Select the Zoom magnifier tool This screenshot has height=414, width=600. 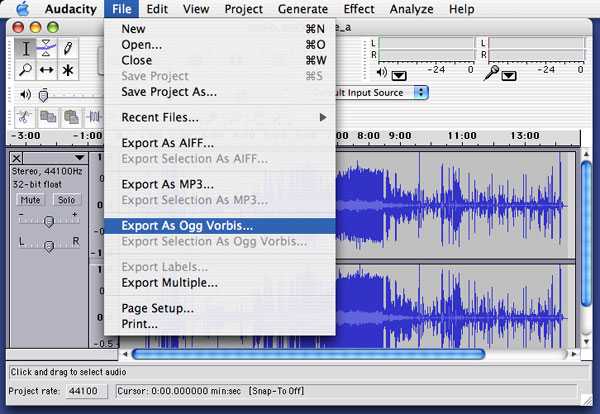26,70
